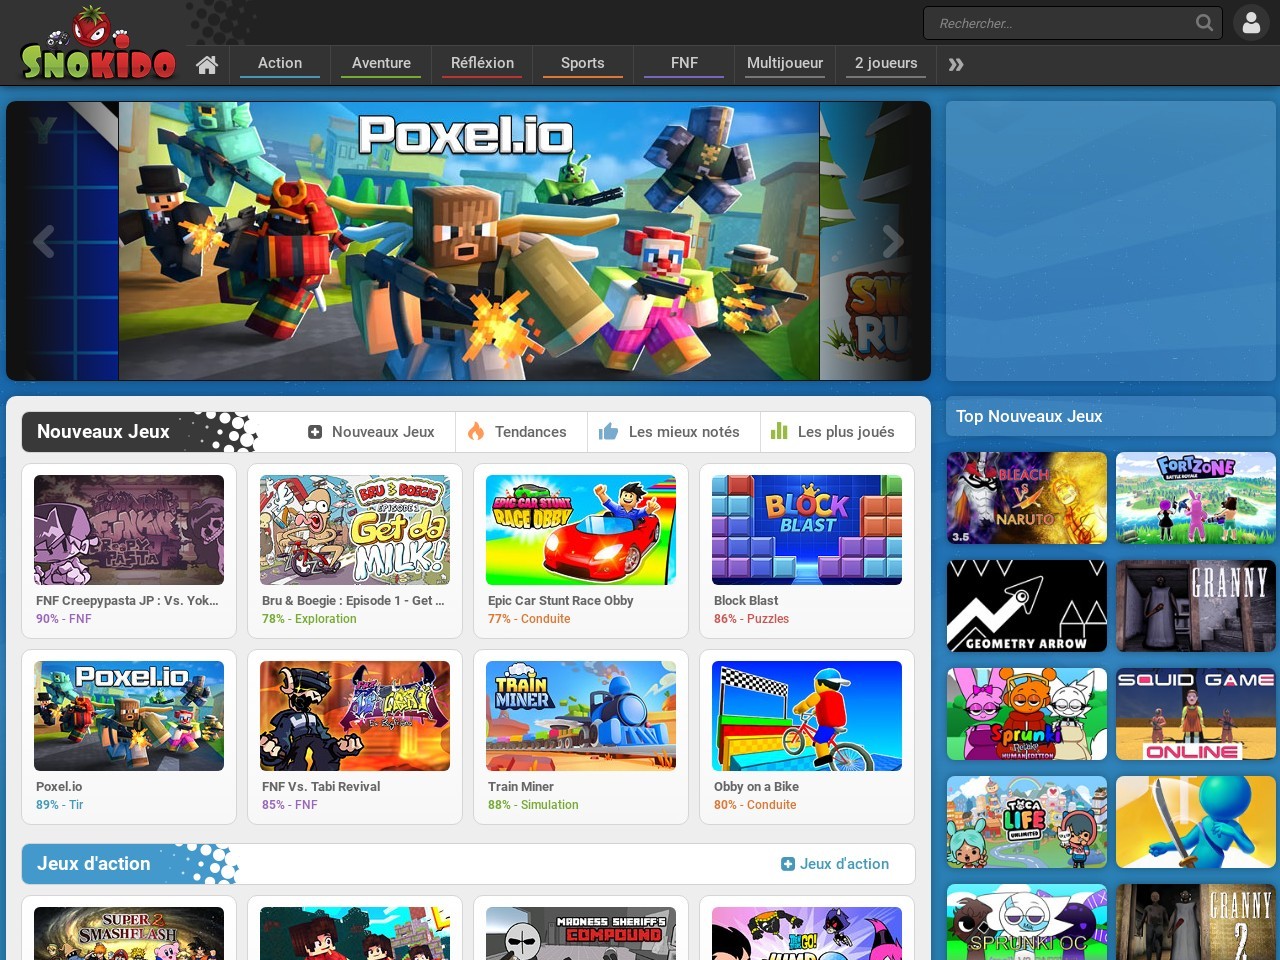Open the Sprunki Retake game thumbnail

tap(1027, 714)
